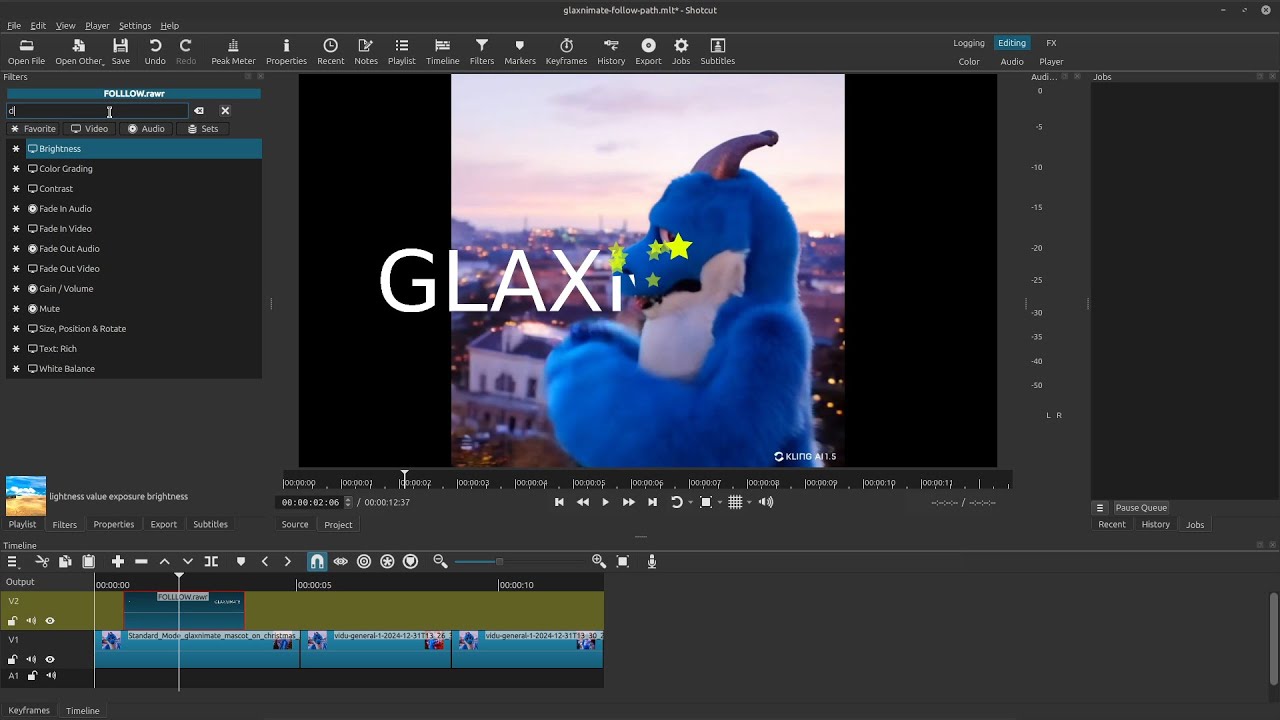Open the Filters toolbar icon

(482, 51)
